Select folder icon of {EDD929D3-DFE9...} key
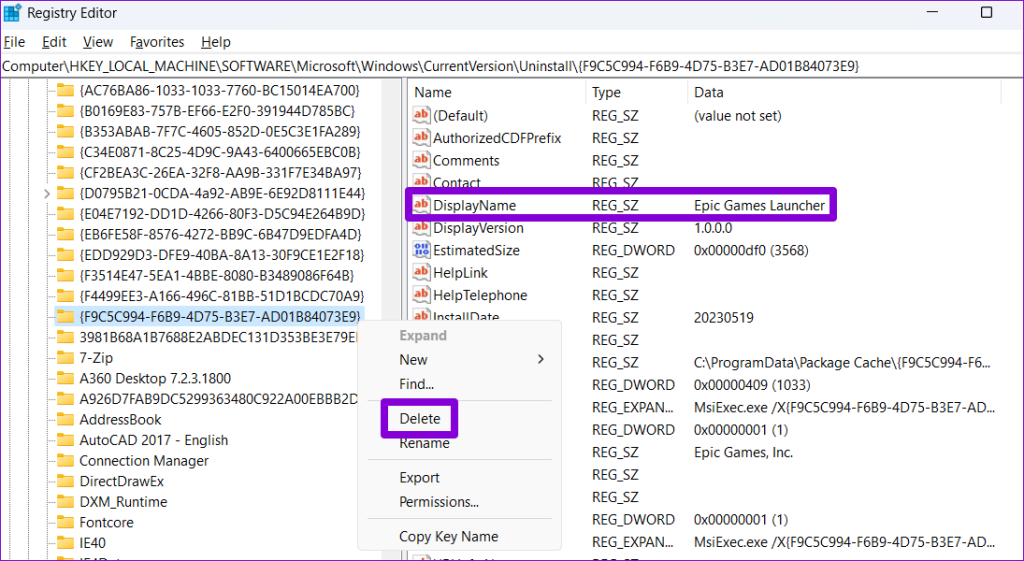1024x561 pixels. coord(65,255)
